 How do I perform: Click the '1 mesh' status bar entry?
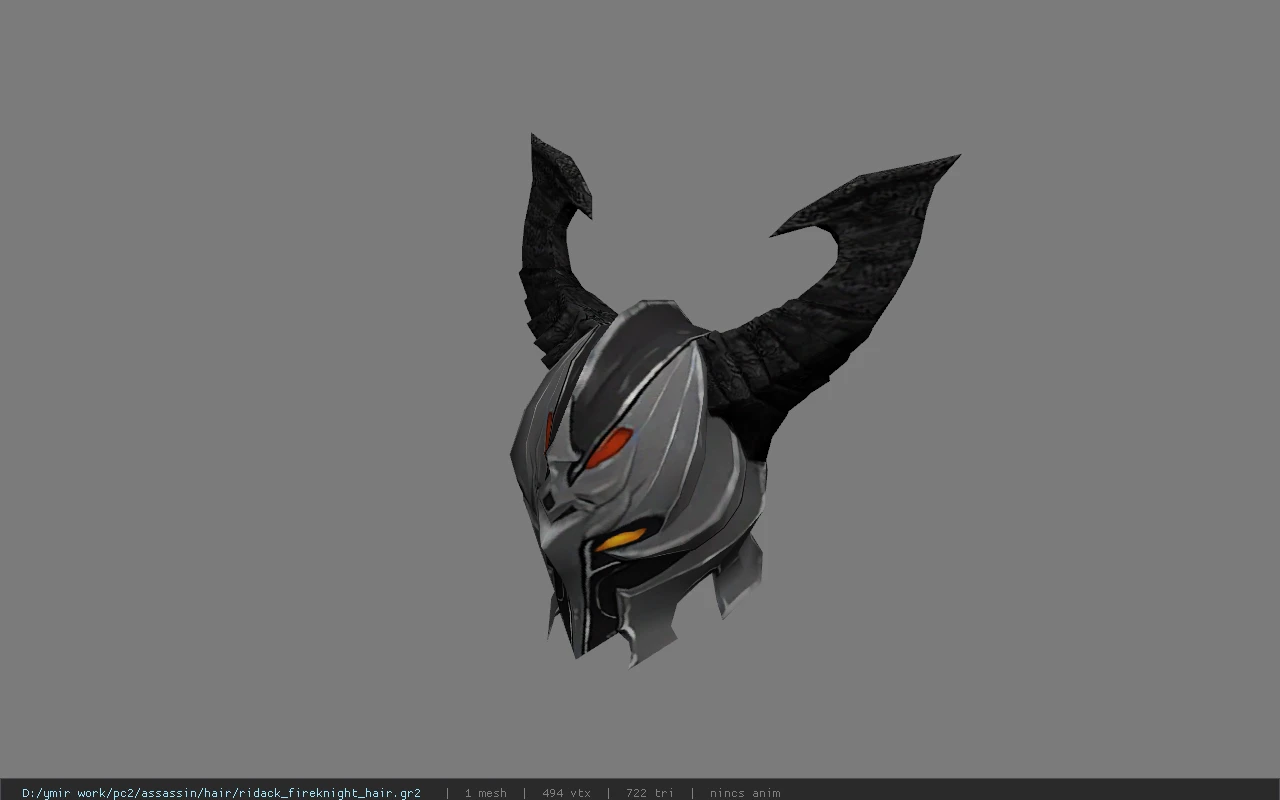485,793
